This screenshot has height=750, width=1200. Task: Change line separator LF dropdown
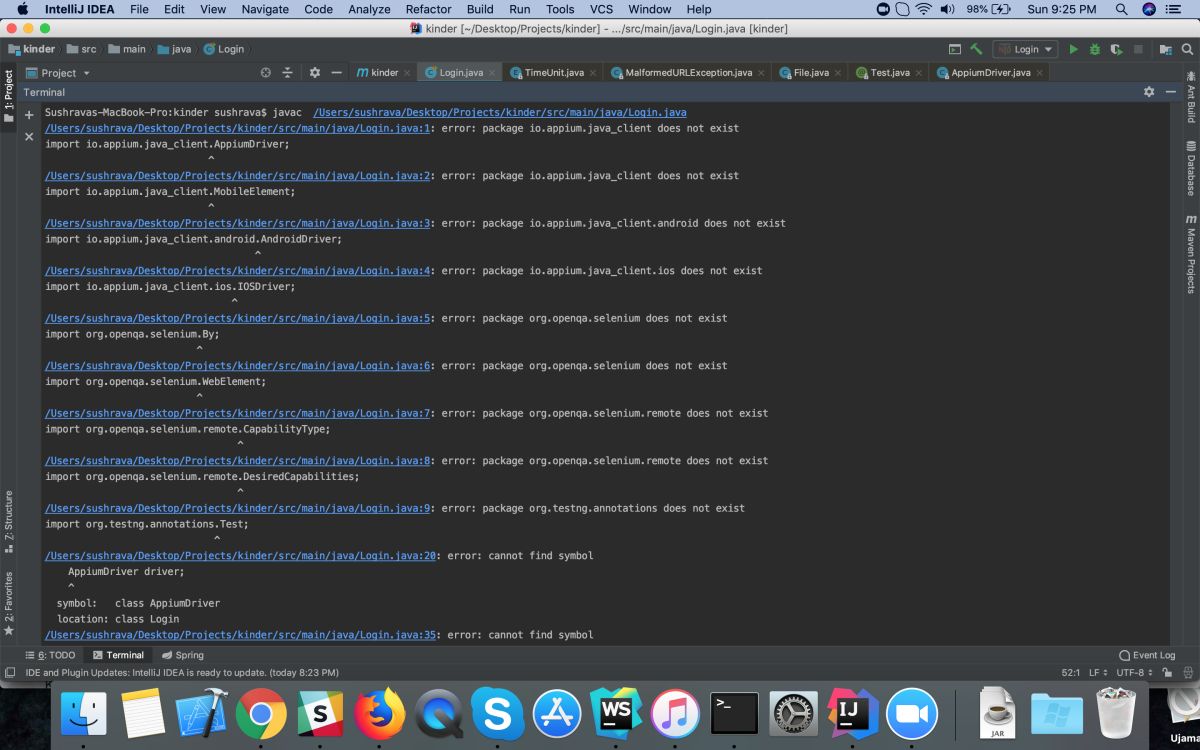[x=1098, y=673]
